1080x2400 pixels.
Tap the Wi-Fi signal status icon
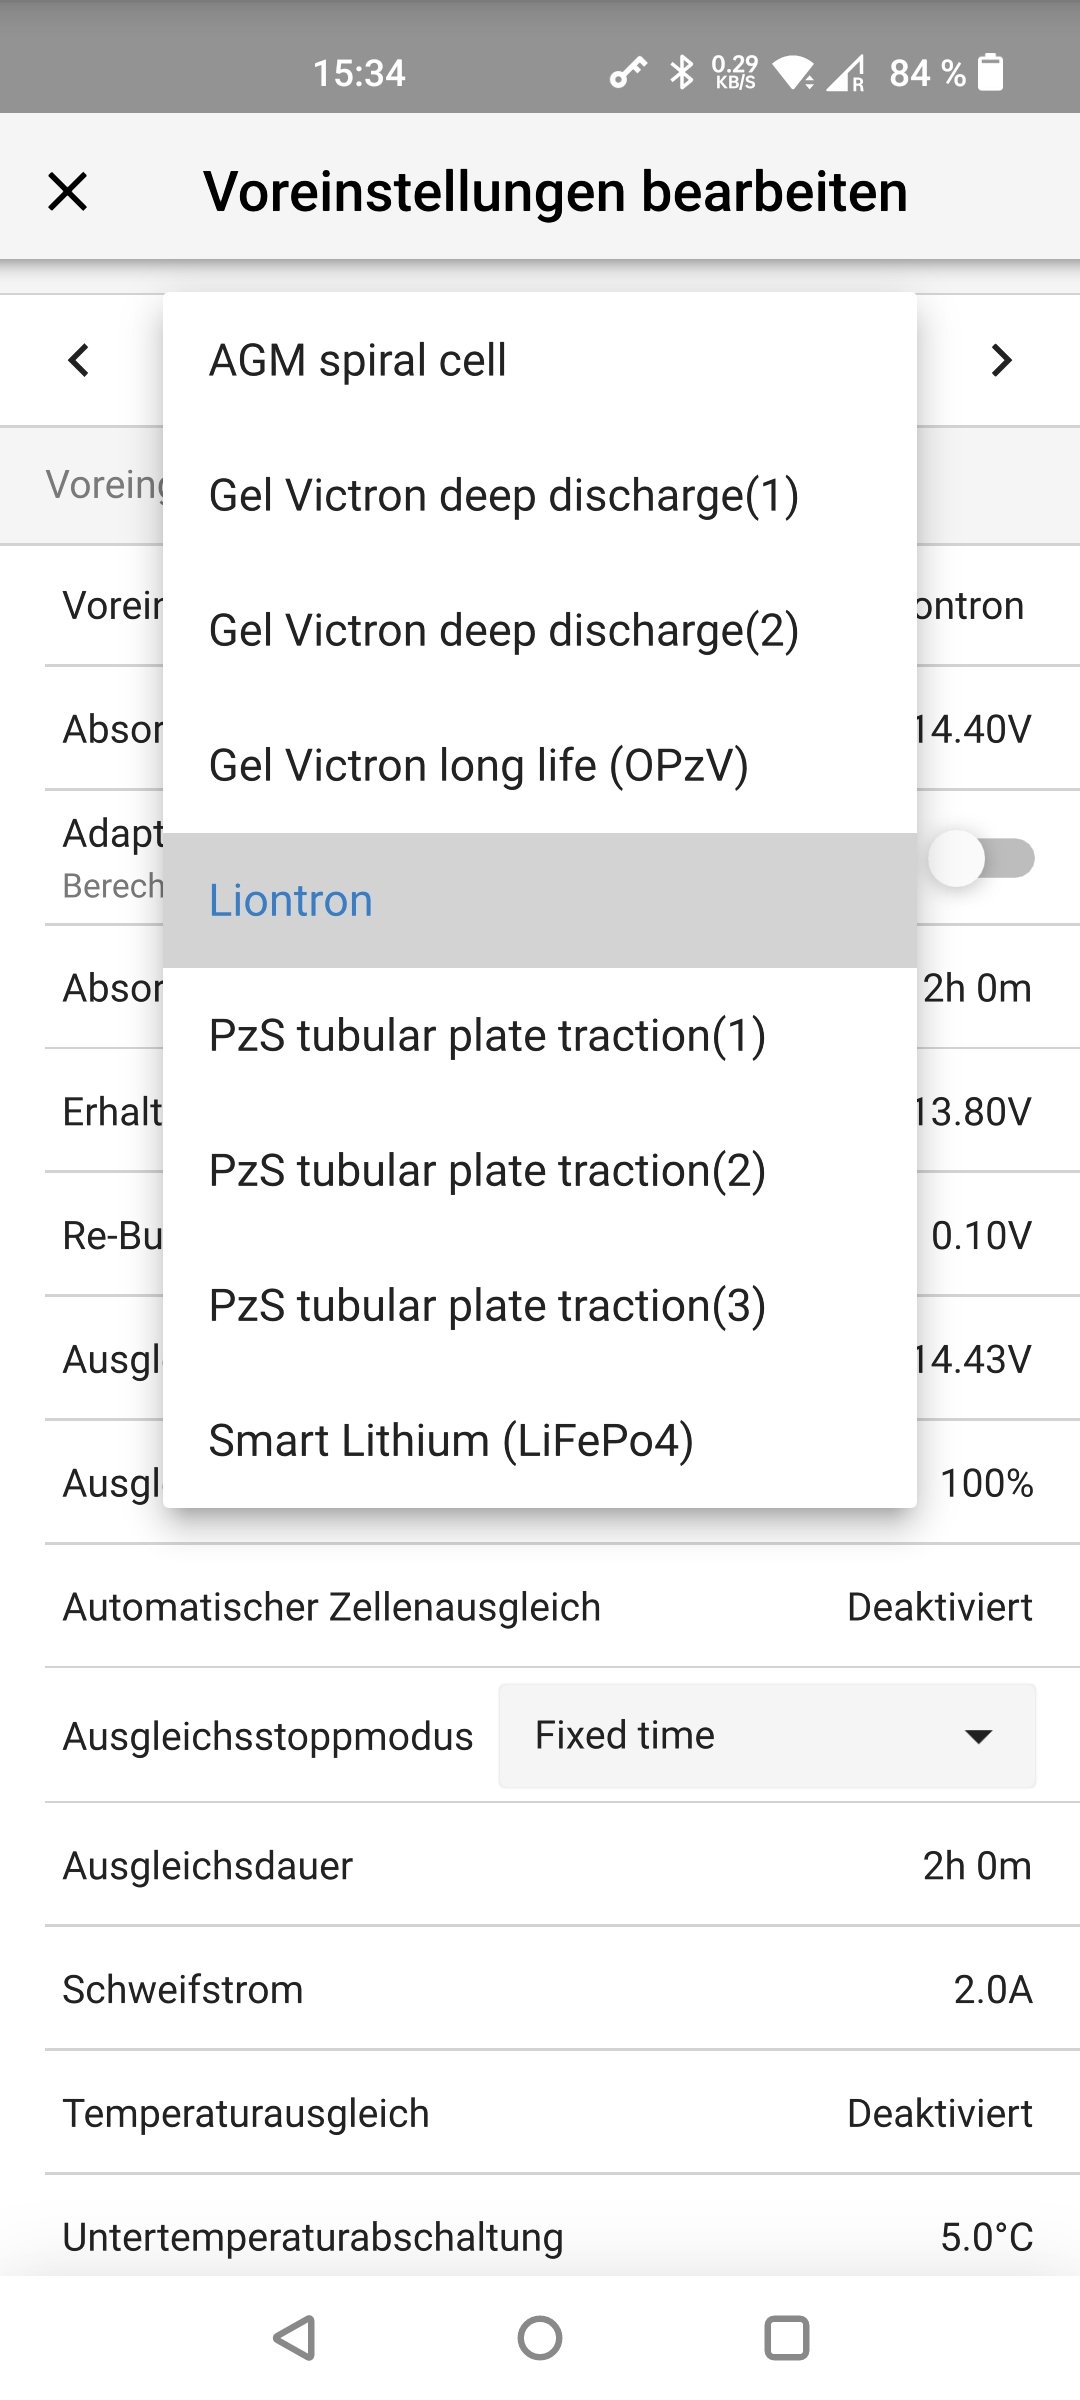(794, 72)
